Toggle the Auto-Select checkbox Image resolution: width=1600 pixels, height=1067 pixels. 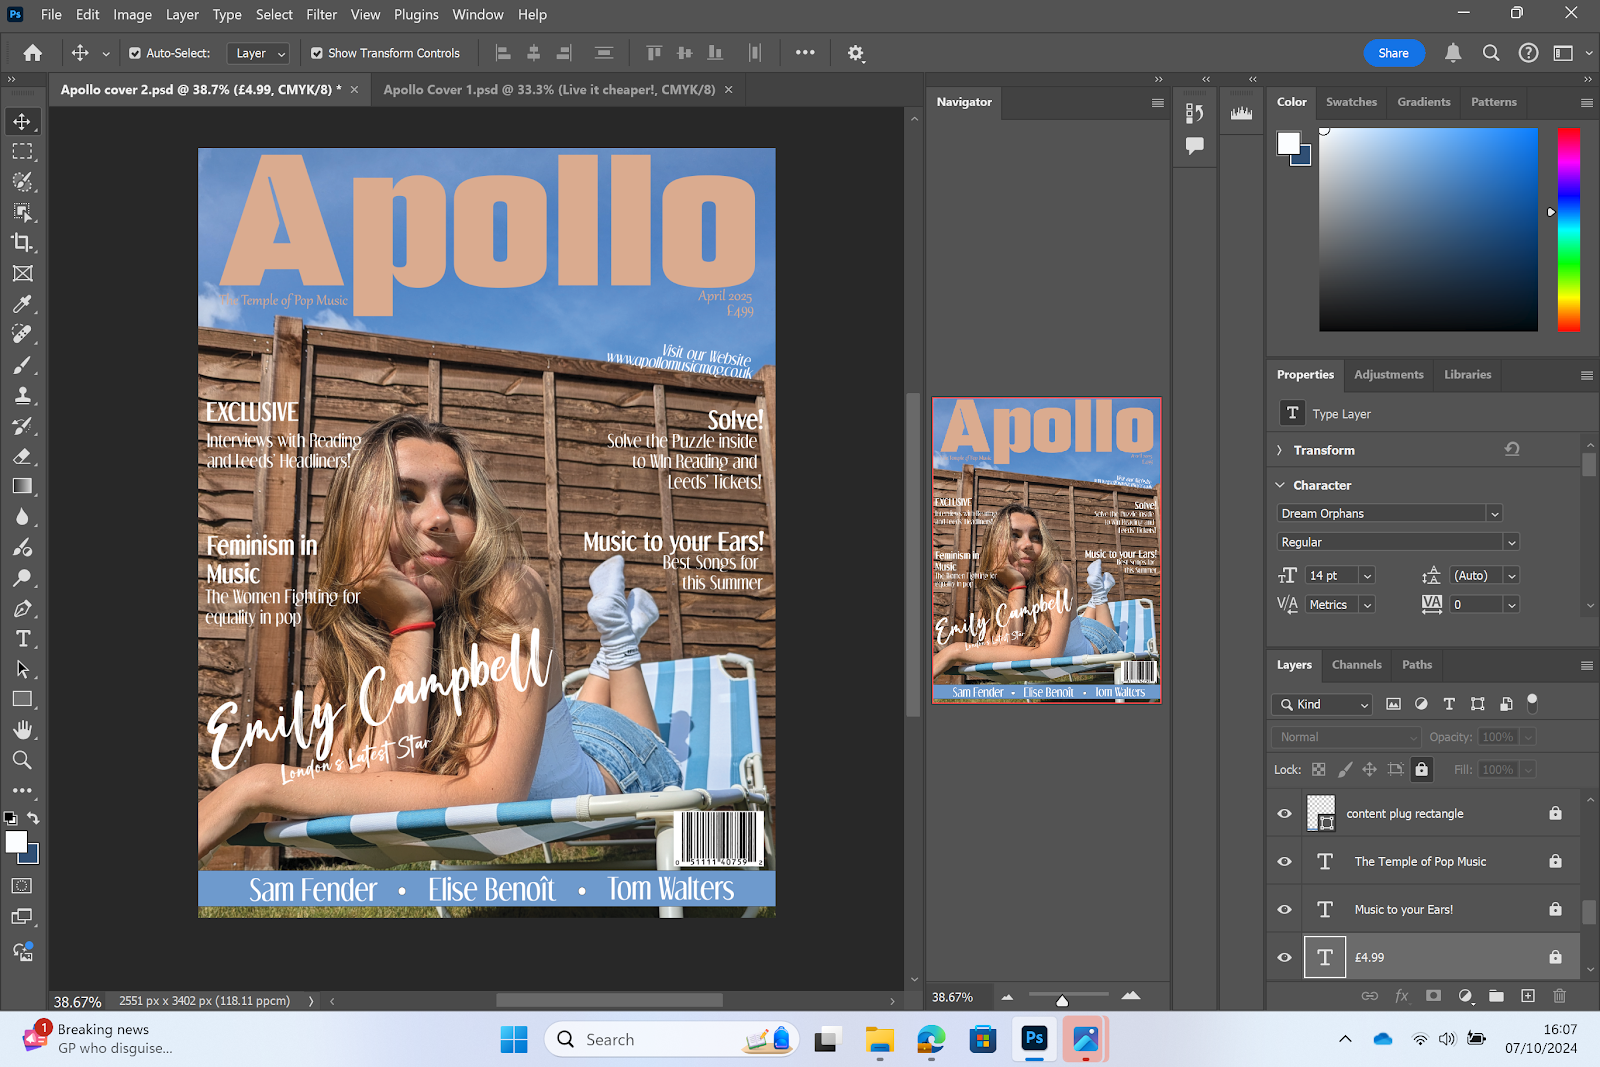pos(135,53)
